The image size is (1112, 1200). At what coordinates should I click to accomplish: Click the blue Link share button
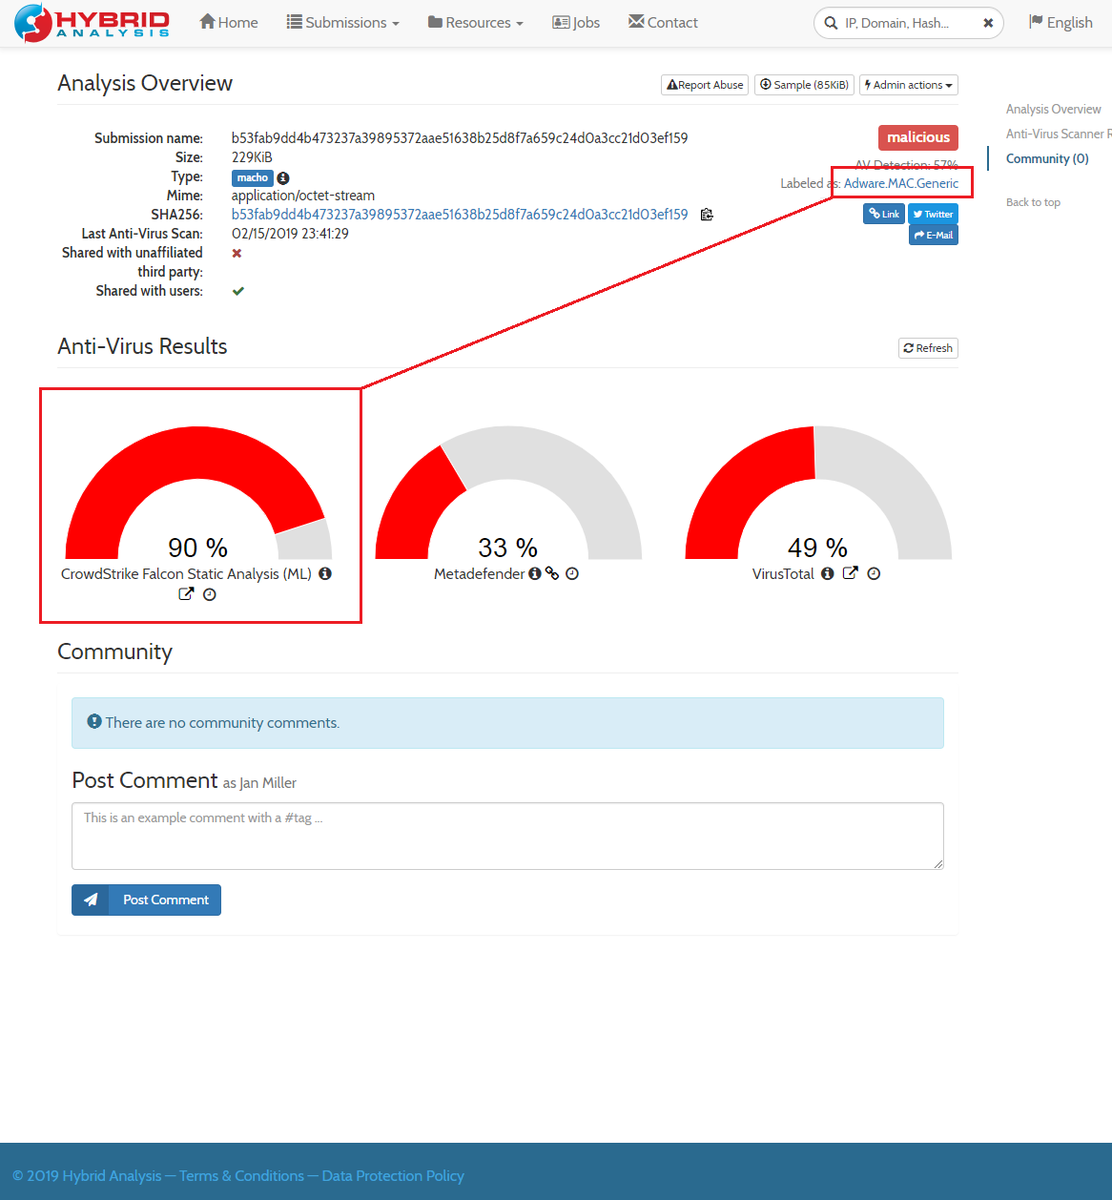(x=884, y=214)
